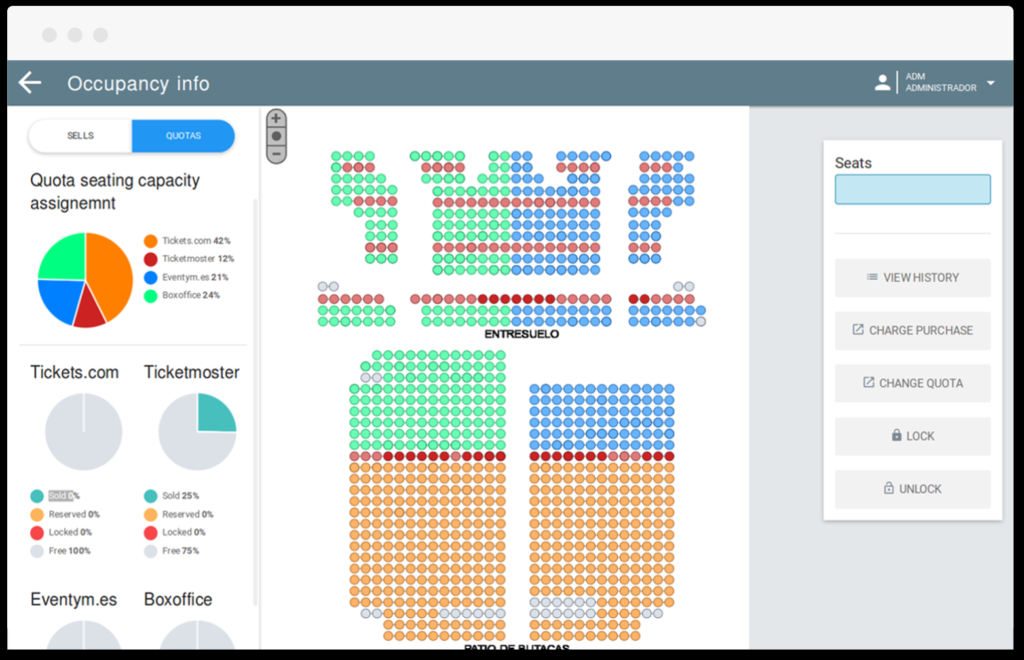
Task: Click the zoom in plus icon
Action: click(x=276, y=118)
